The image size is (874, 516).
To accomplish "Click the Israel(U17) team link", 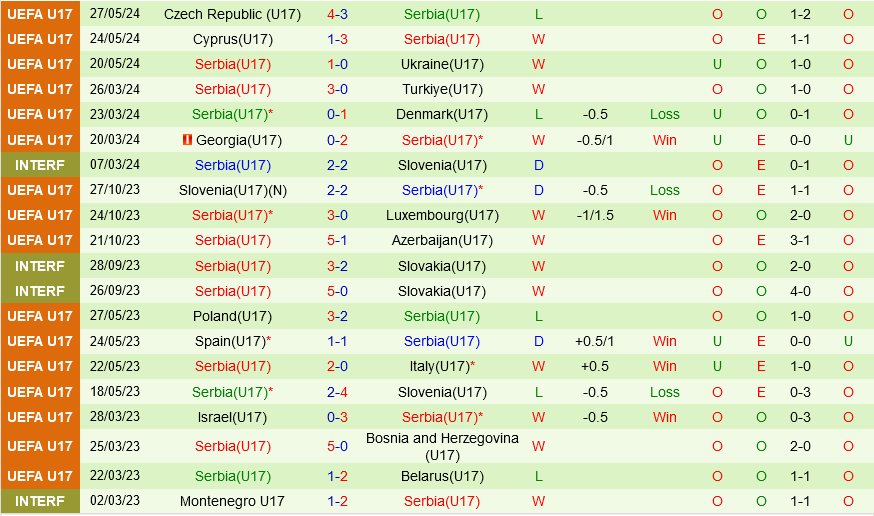I will (232, 417).
